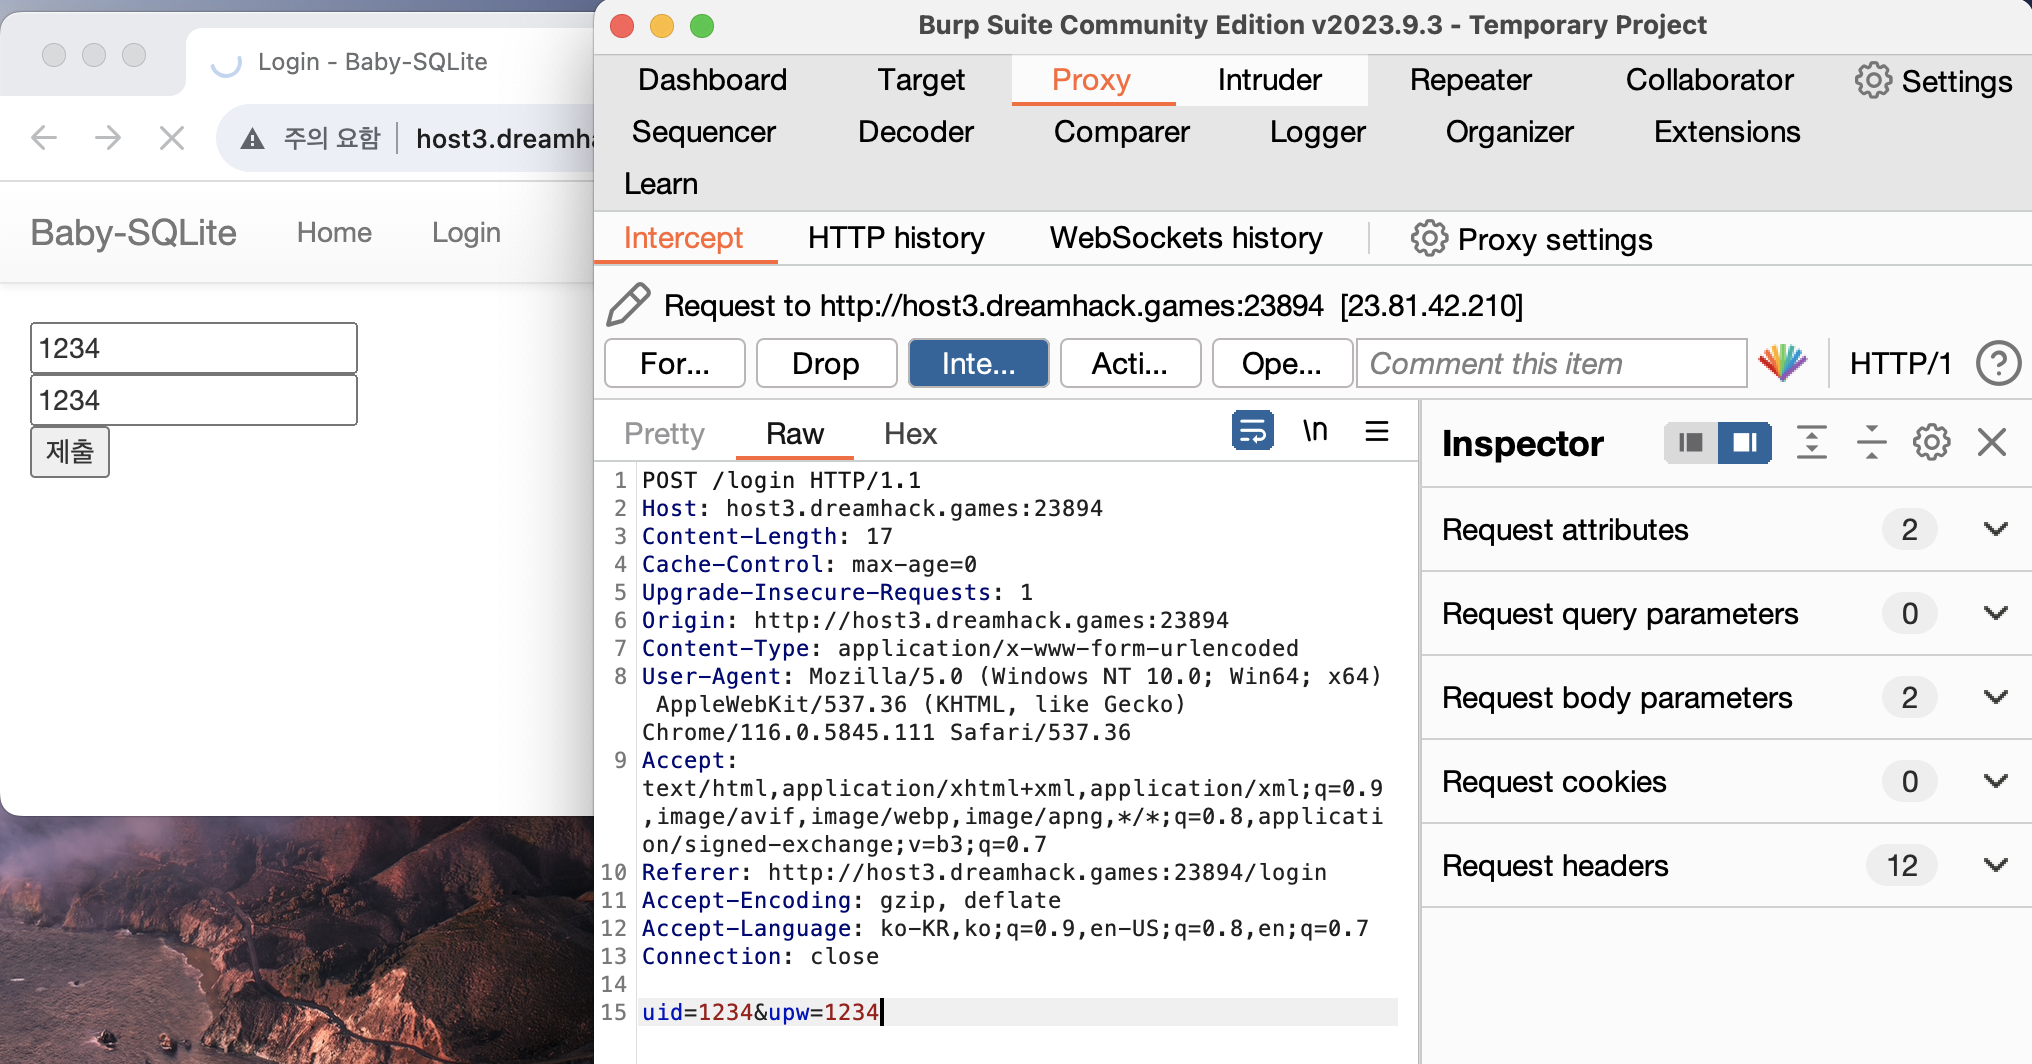Open Inspector settings gear

click(x=1931, y=442)
